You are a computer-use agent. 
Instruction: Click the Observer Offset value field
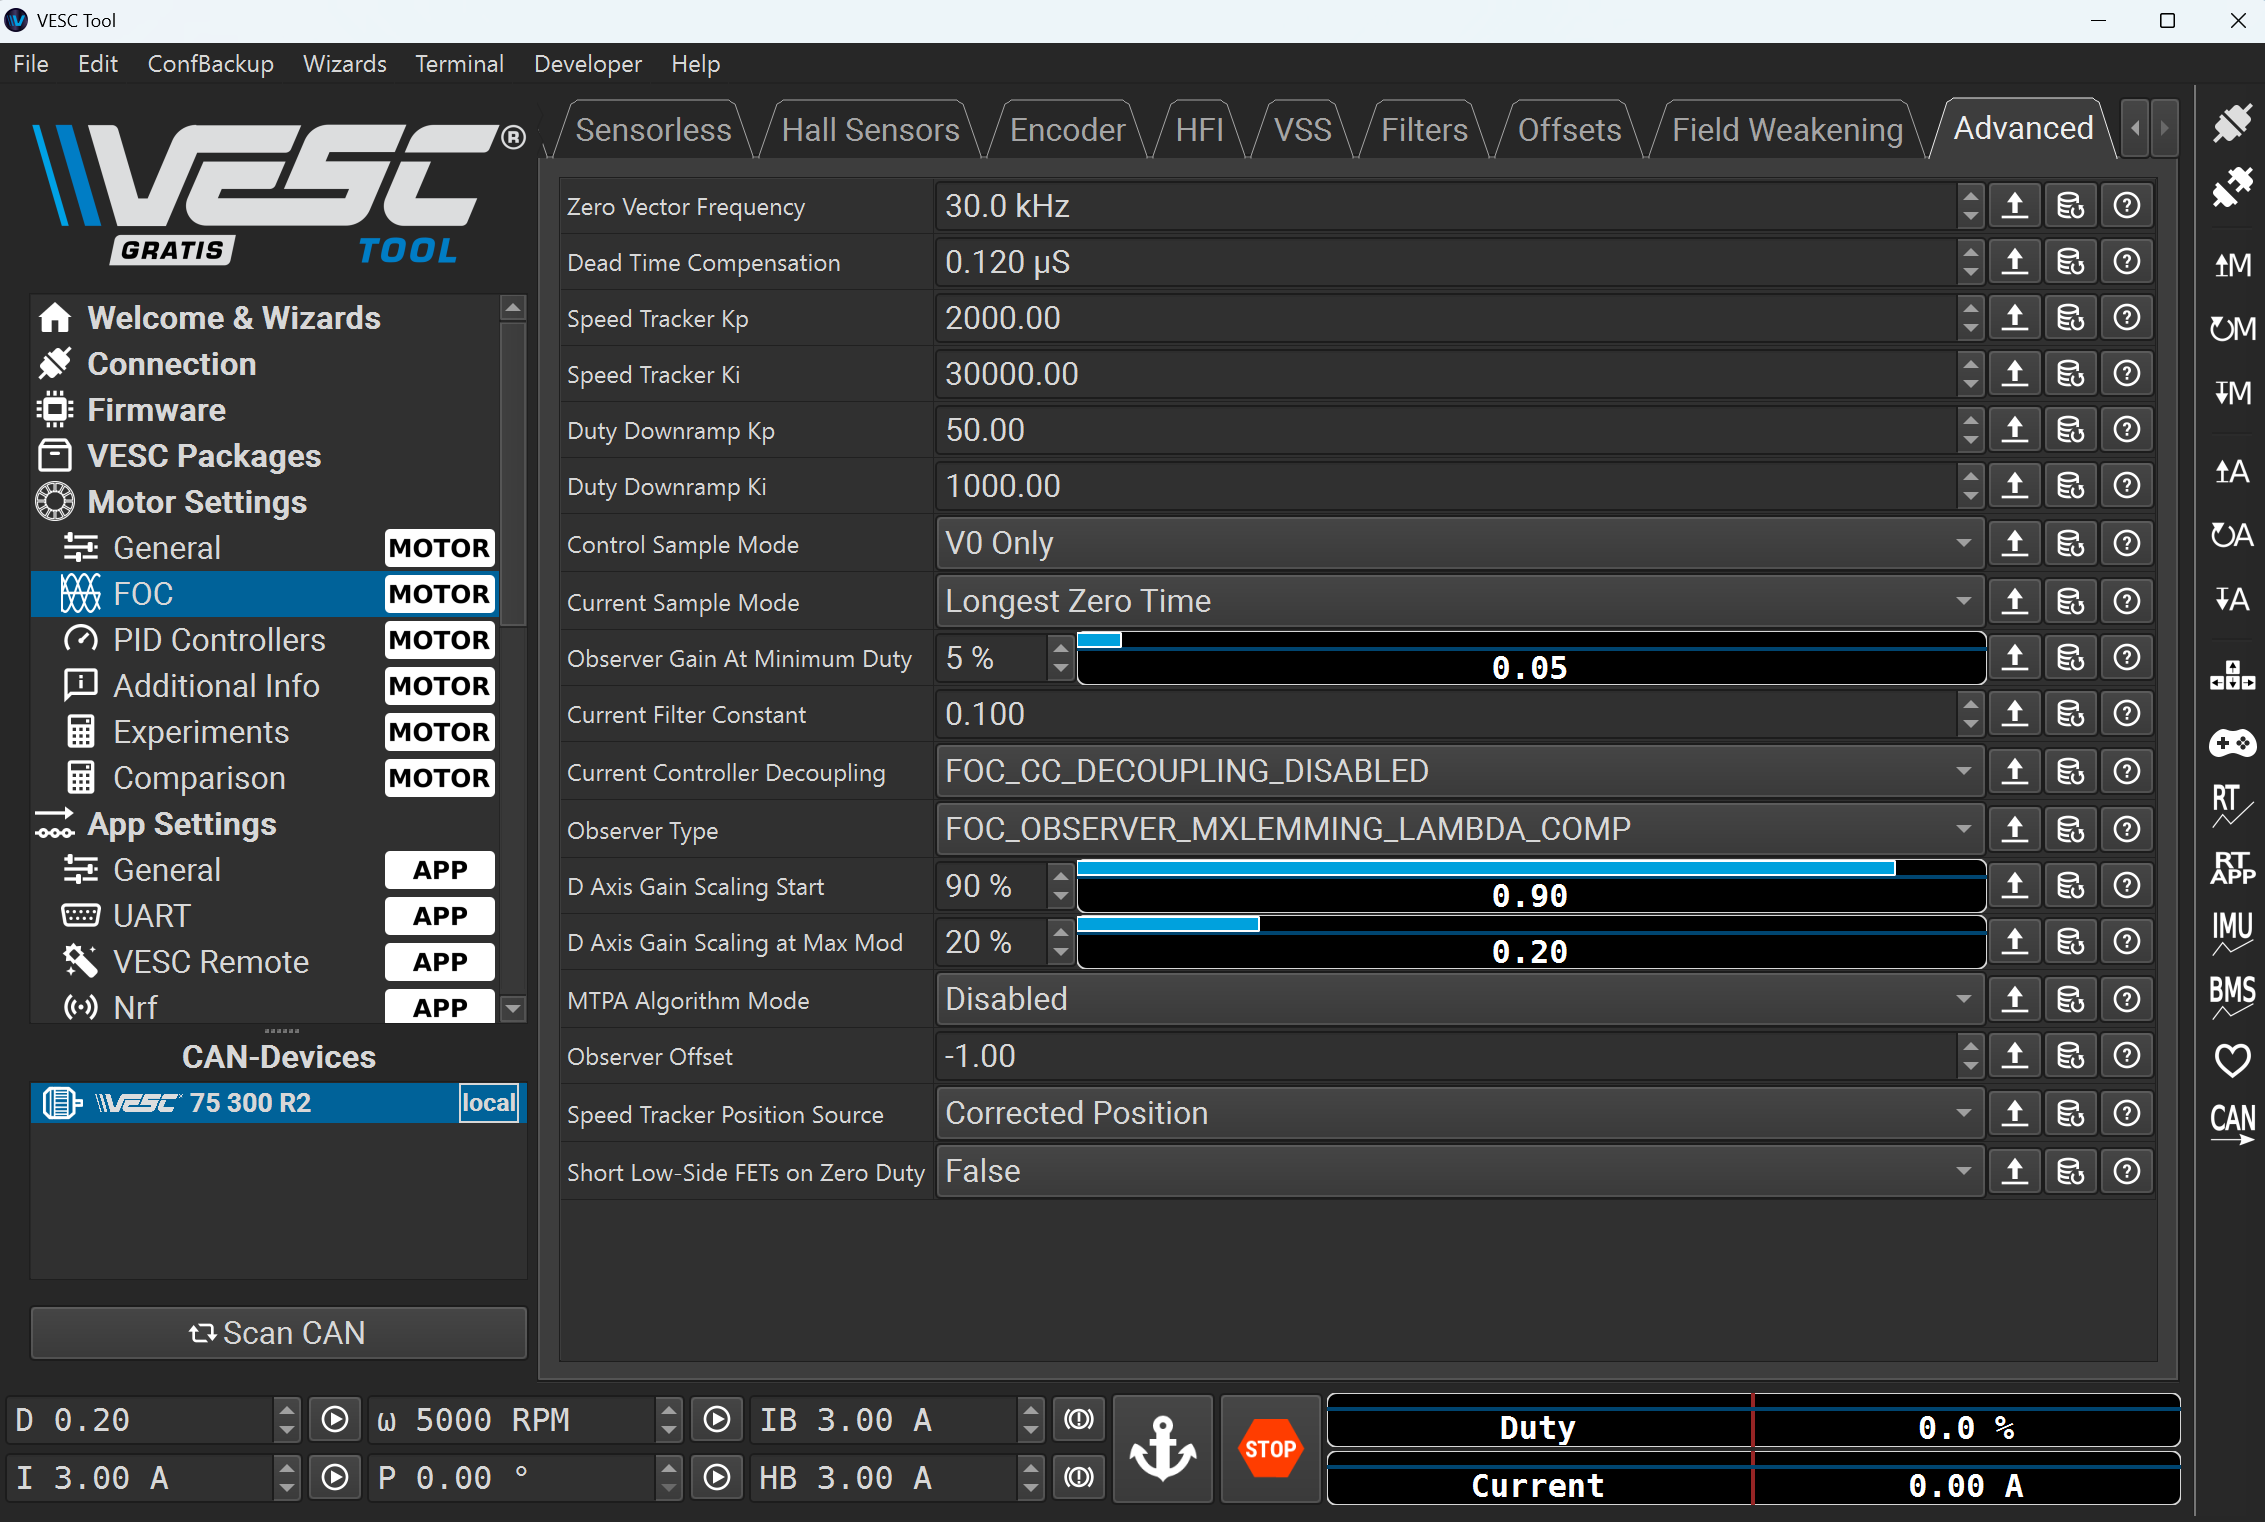(1445, 1057)
